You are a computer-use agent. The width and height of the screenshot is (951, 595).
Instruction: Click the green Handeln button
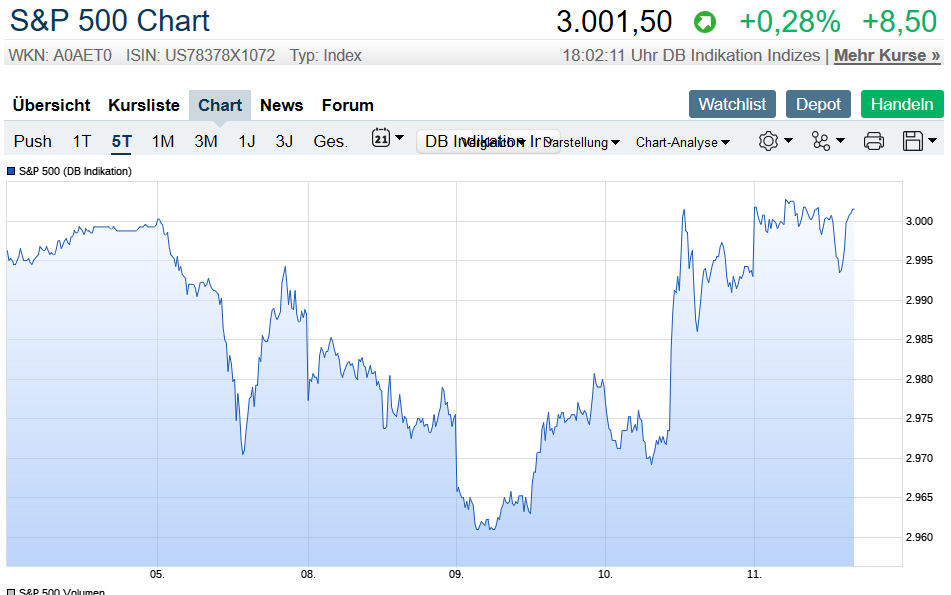[x=902, y=104]
